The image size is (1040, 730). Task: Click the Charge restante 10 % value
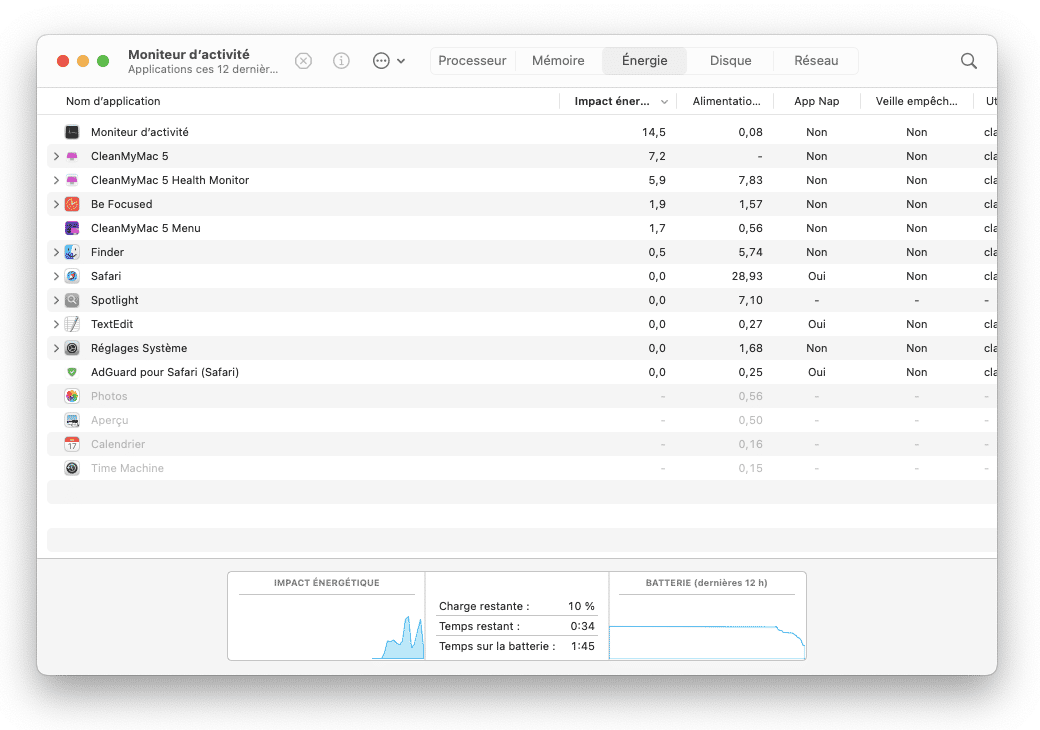point(581,606)
